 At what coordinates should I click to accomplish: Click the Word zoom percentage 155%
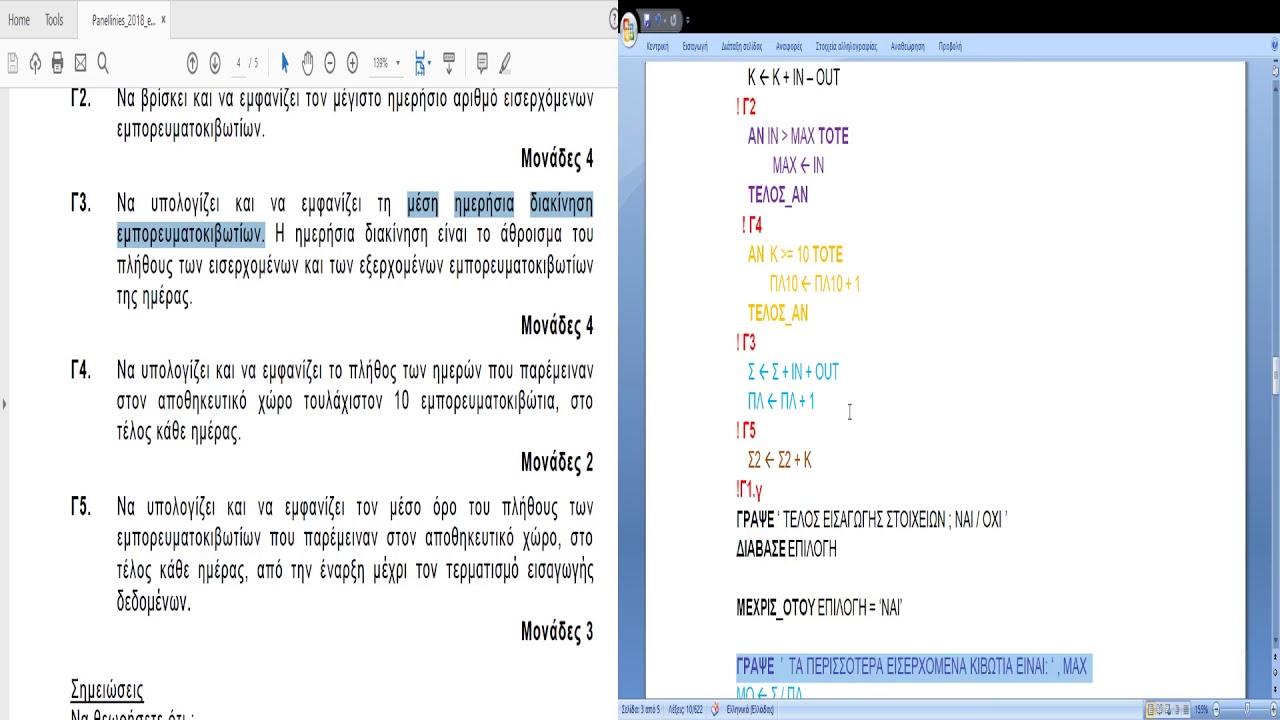point(1201,710)
